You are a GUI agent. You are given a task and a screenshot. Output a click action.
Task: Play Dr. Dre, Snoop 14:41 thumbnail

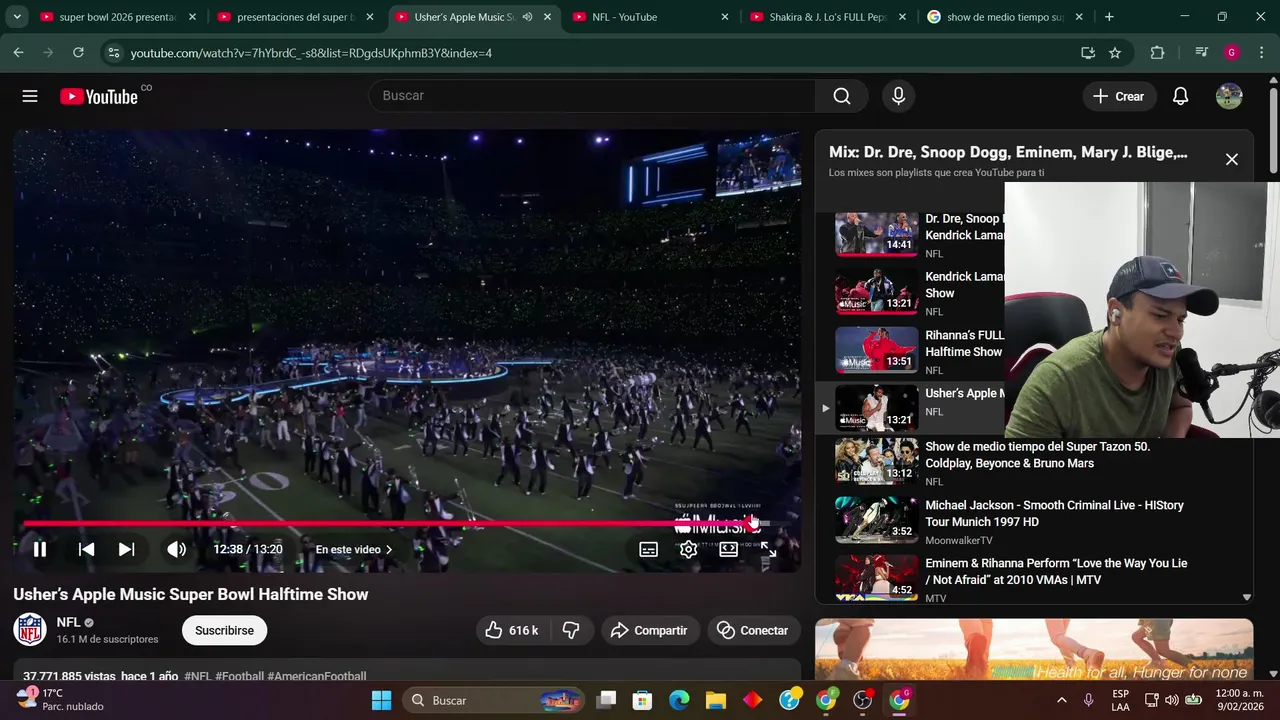877,234
